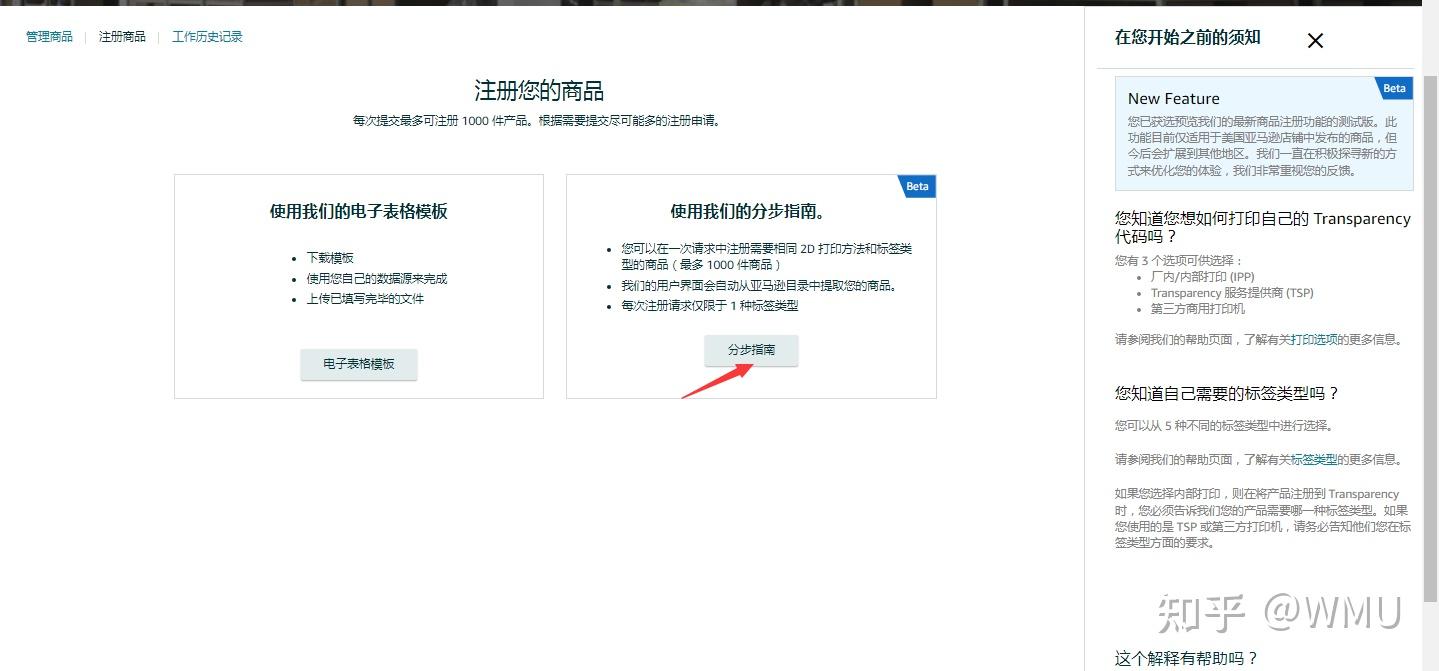Select the 使用我们的分步指南 card
1439x671 pixels.
pos(750,287)
